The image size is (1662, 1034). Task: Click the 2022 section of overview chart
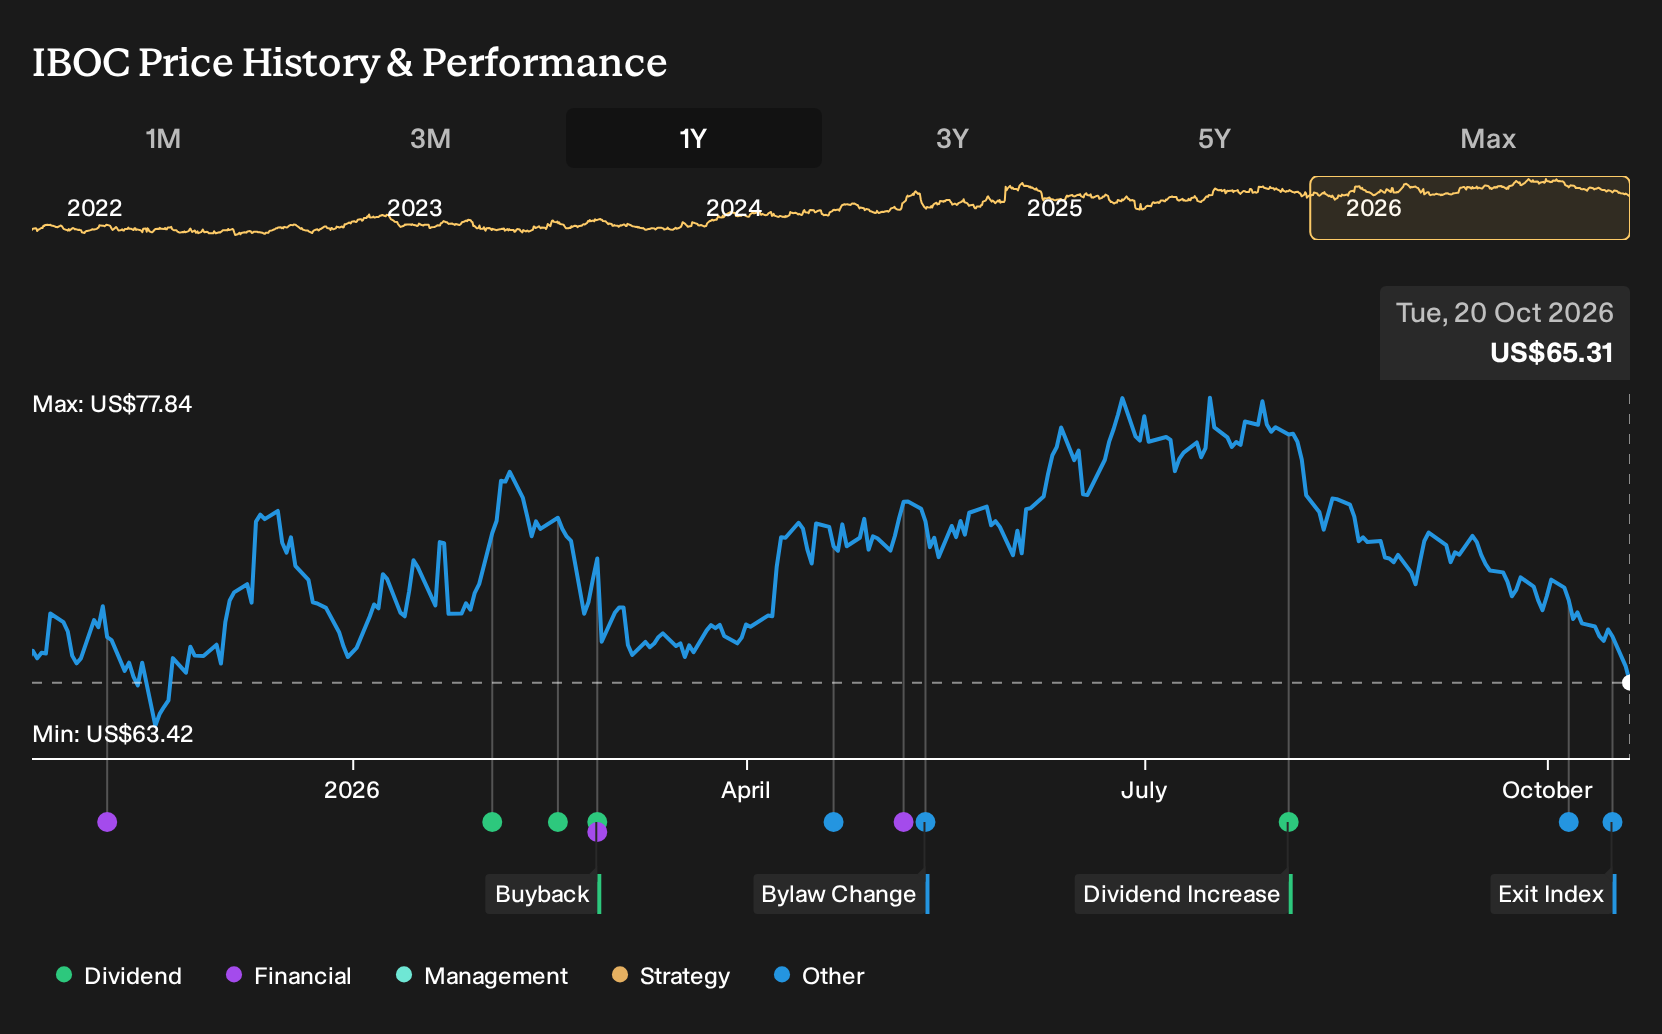tap(95, 208)
